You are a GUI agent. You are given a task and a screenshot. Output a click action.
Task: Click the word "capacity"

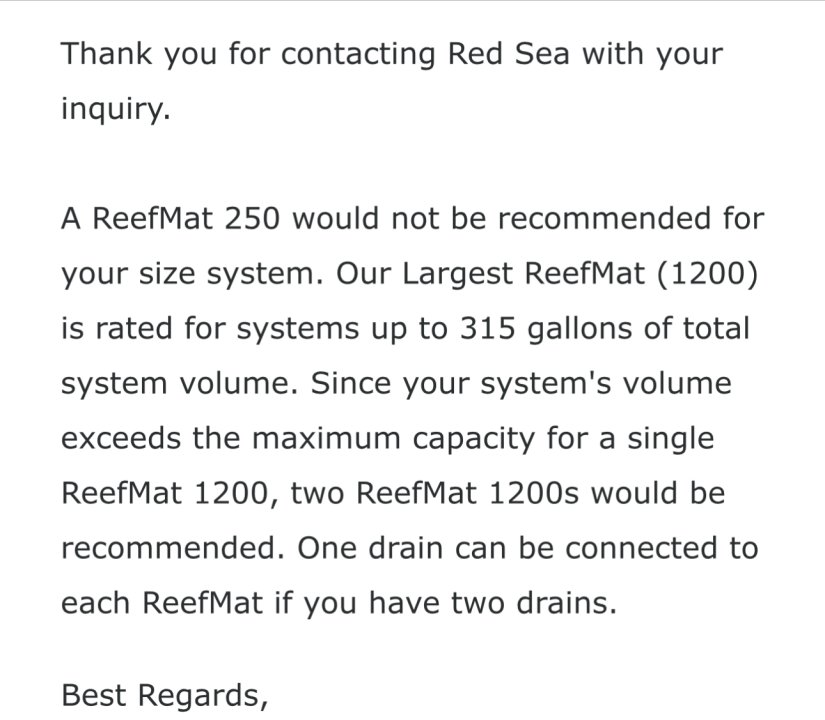pyautogui.click(x=474, y=439)
